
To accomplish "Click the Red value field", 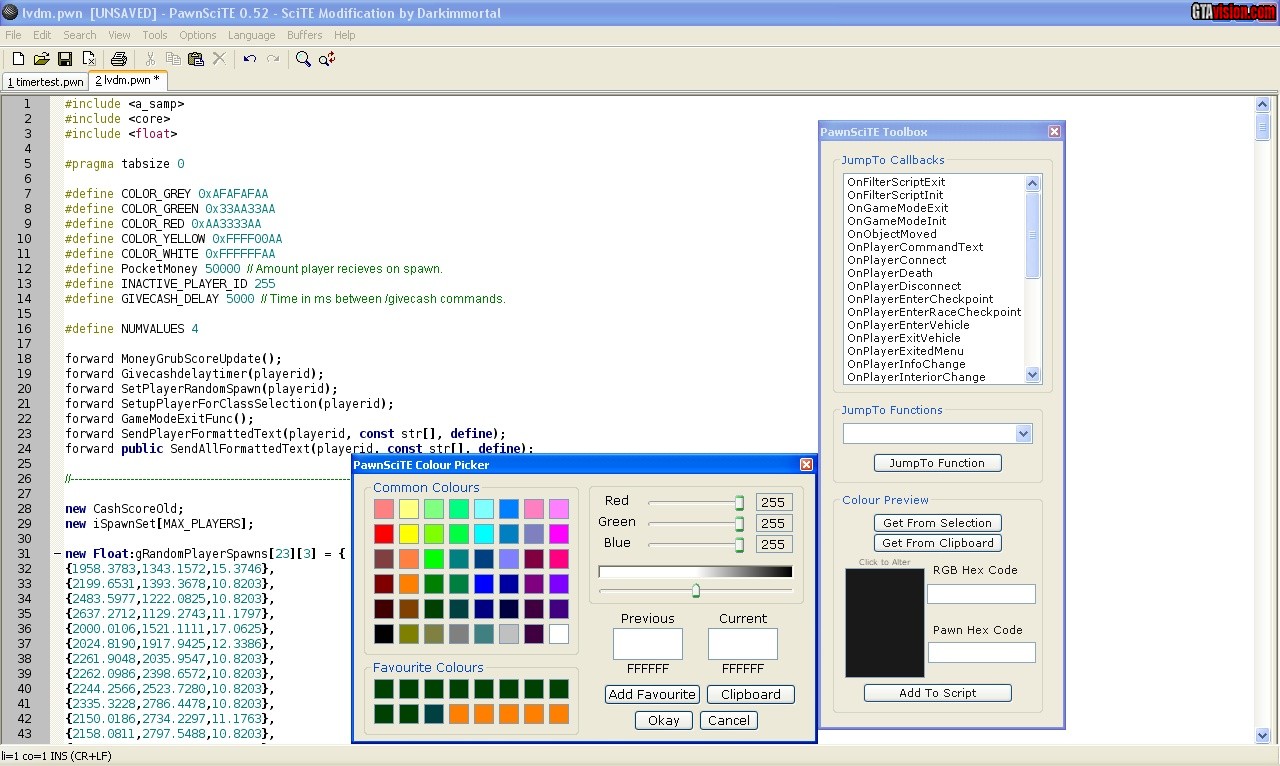I will 774,502.
